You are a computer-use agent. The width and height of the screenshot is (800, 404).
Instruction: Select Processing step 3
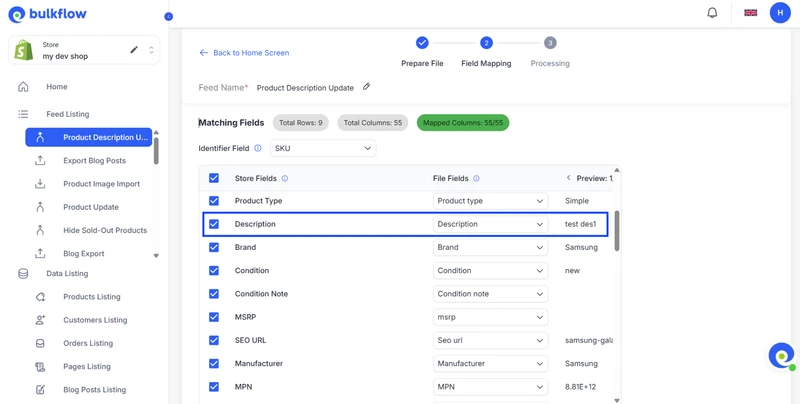click(x=550, y=53)
